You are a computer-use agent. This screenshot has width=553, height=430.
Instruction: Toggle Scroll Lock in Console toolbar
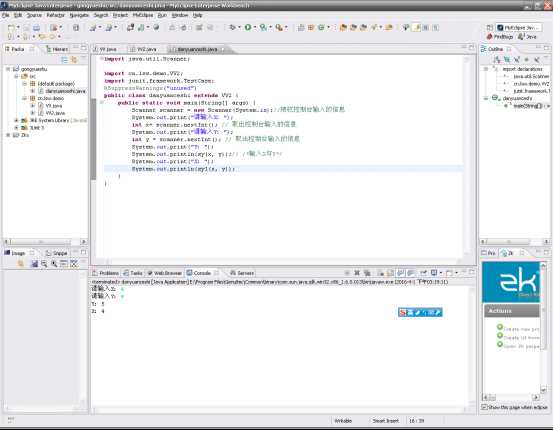[390, 273]
